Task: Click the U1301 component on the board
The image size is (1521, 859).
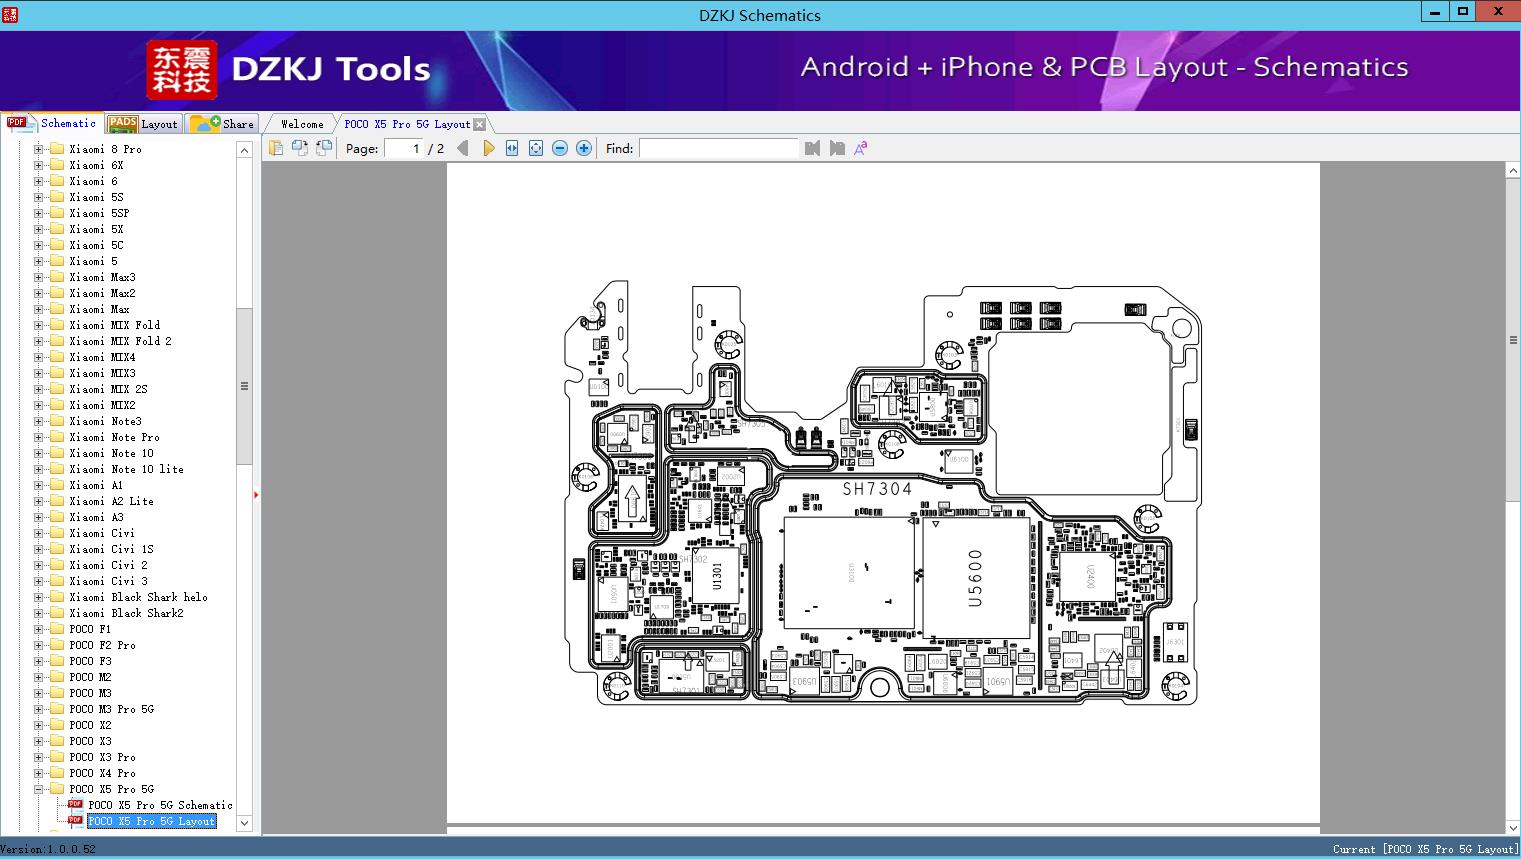Action: pyautogui.click(x=716, y=575)
